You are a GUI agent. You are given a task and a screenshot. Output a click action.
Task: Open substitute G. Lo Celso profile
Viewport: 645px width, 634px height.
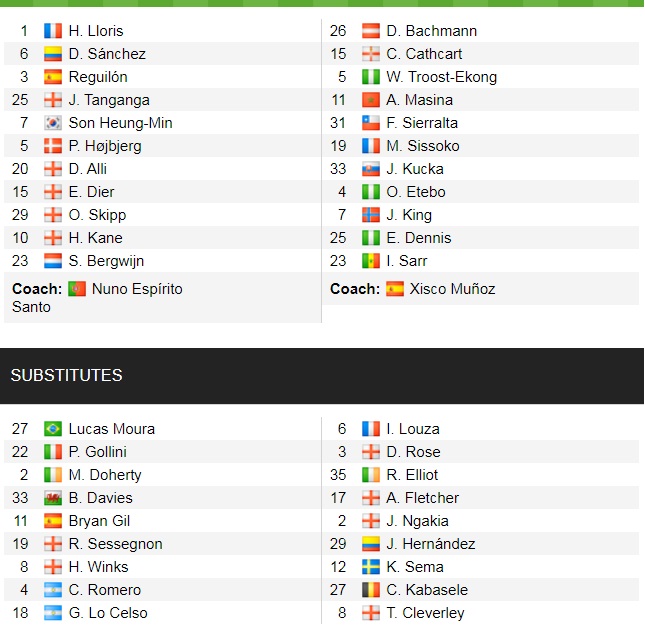point(108,613)
